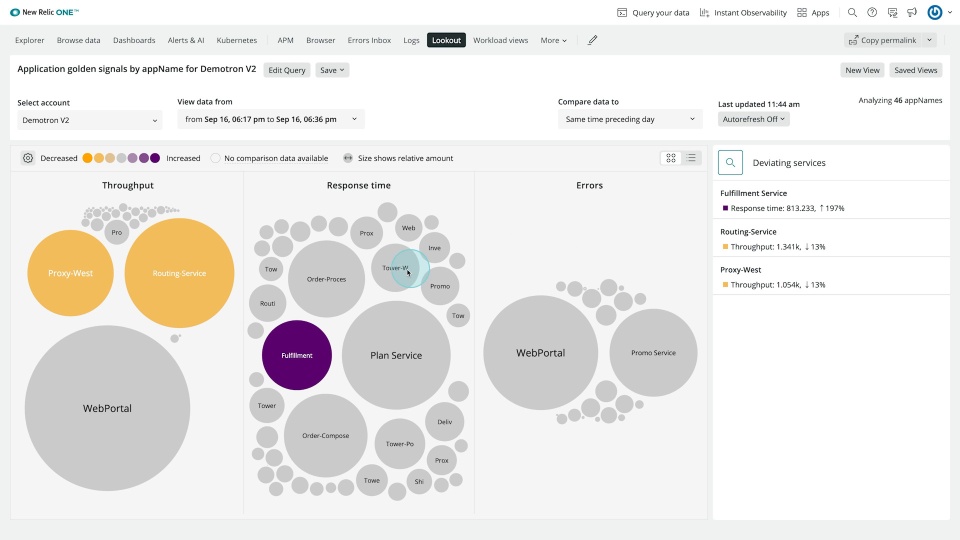Image resolution: width=960 pixels, height=540 pixels.
Task: Click the Copy permalink button
Action: tap(883, 40)
